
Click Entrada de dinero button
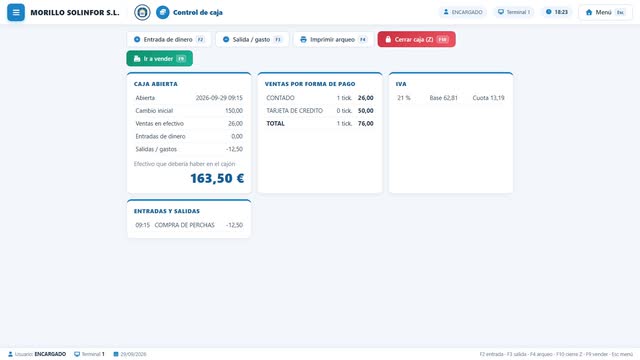click(169, 40)
